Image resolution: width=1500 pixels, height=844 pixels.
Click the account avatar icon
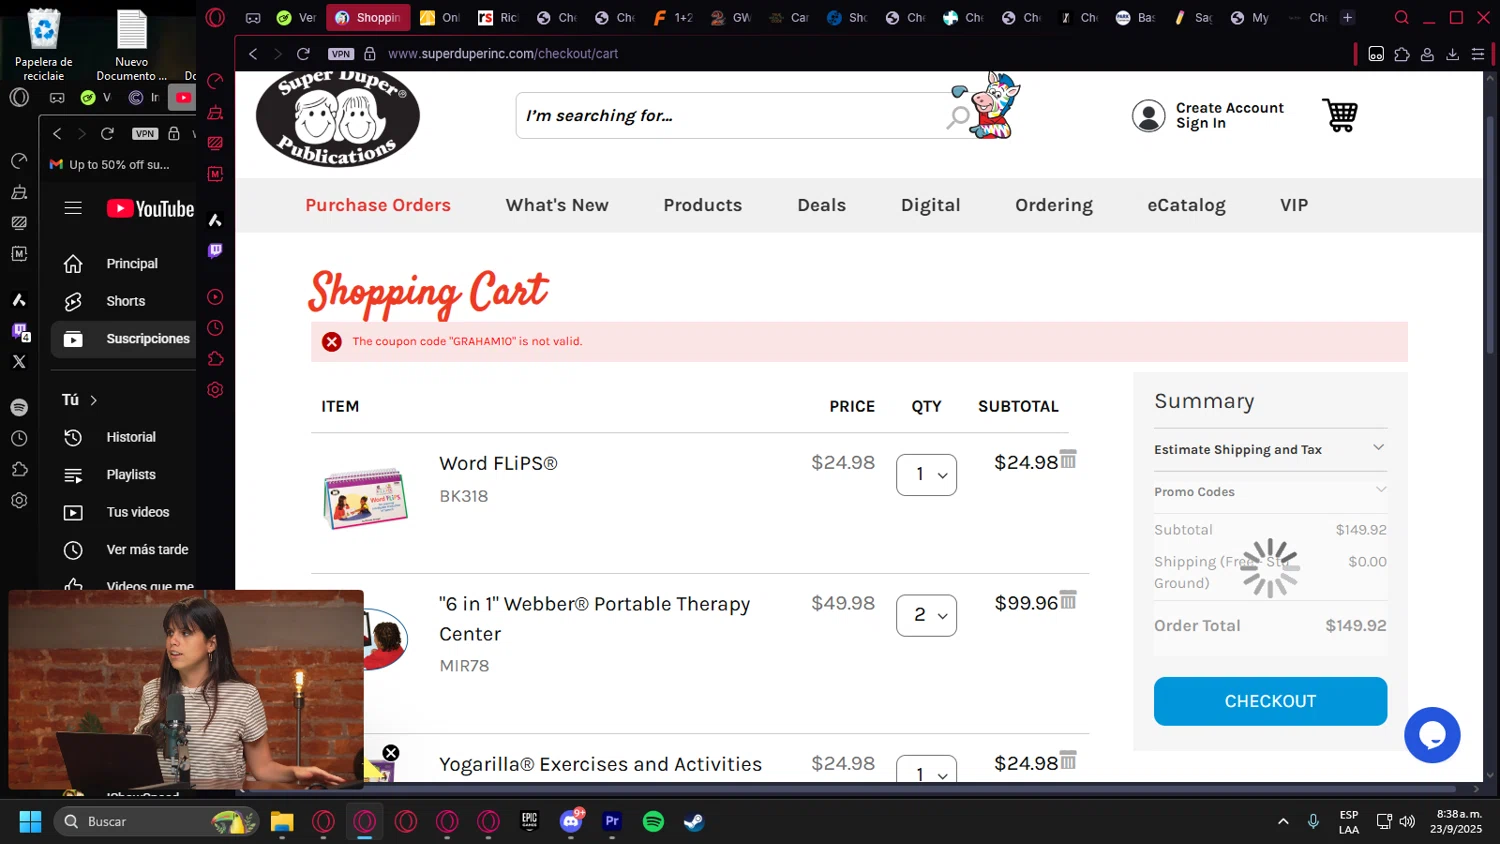click(x=1148, y=116)
